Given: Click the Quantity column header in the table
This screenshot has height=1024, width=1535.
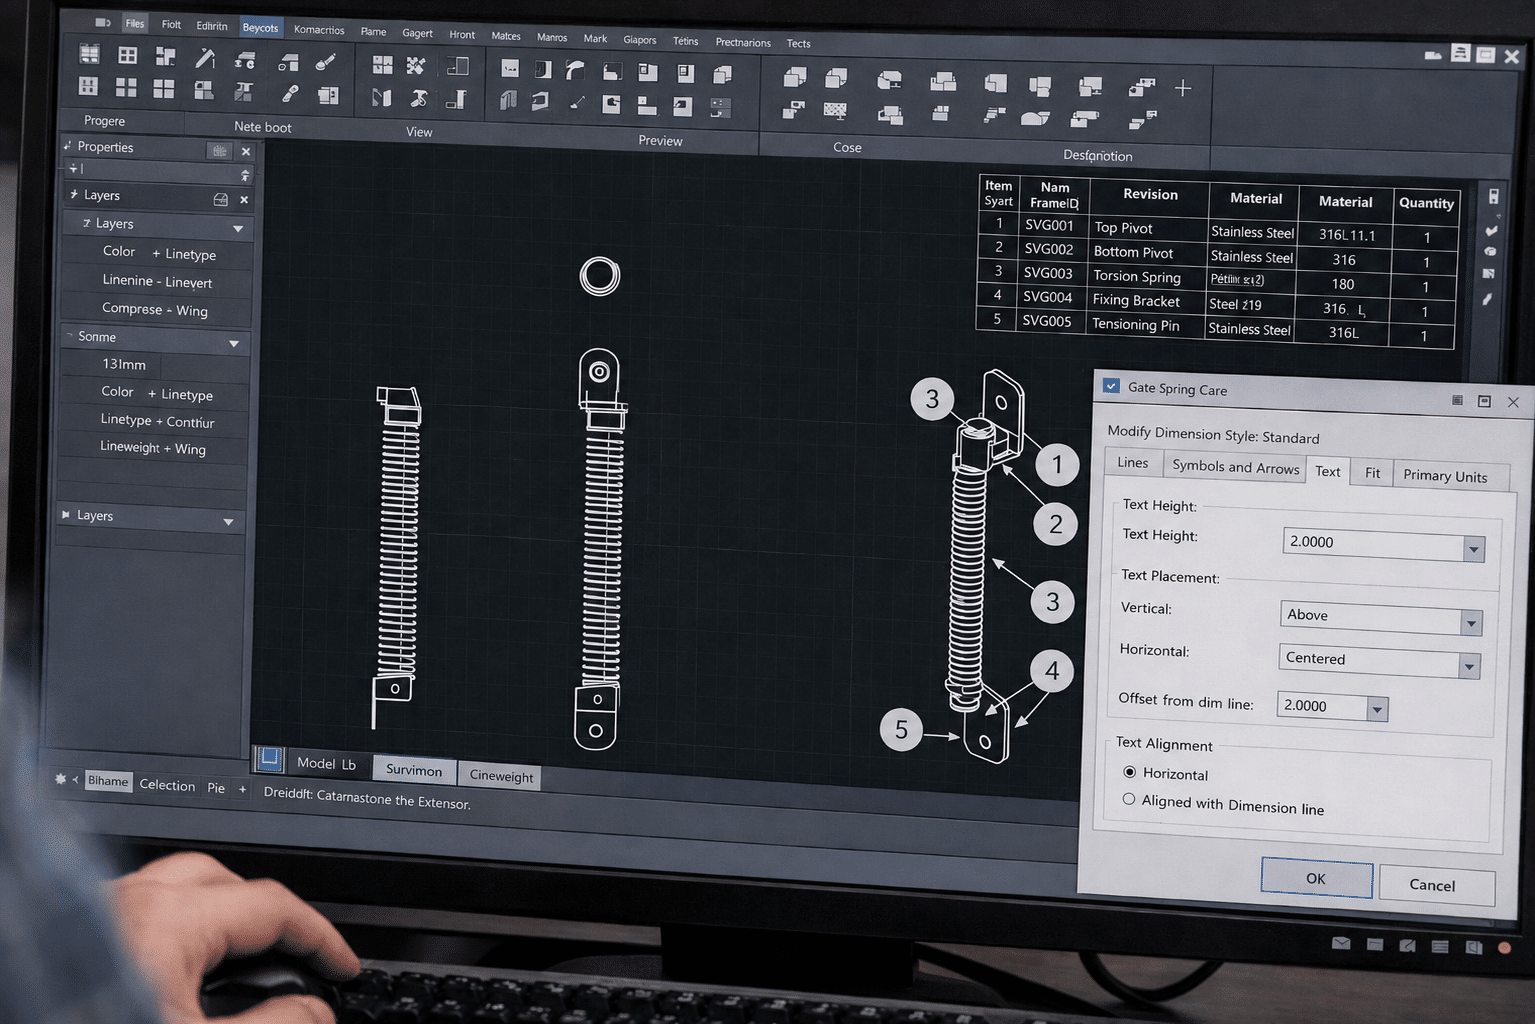Looking at the screenshot, I should coord(1427,203).
